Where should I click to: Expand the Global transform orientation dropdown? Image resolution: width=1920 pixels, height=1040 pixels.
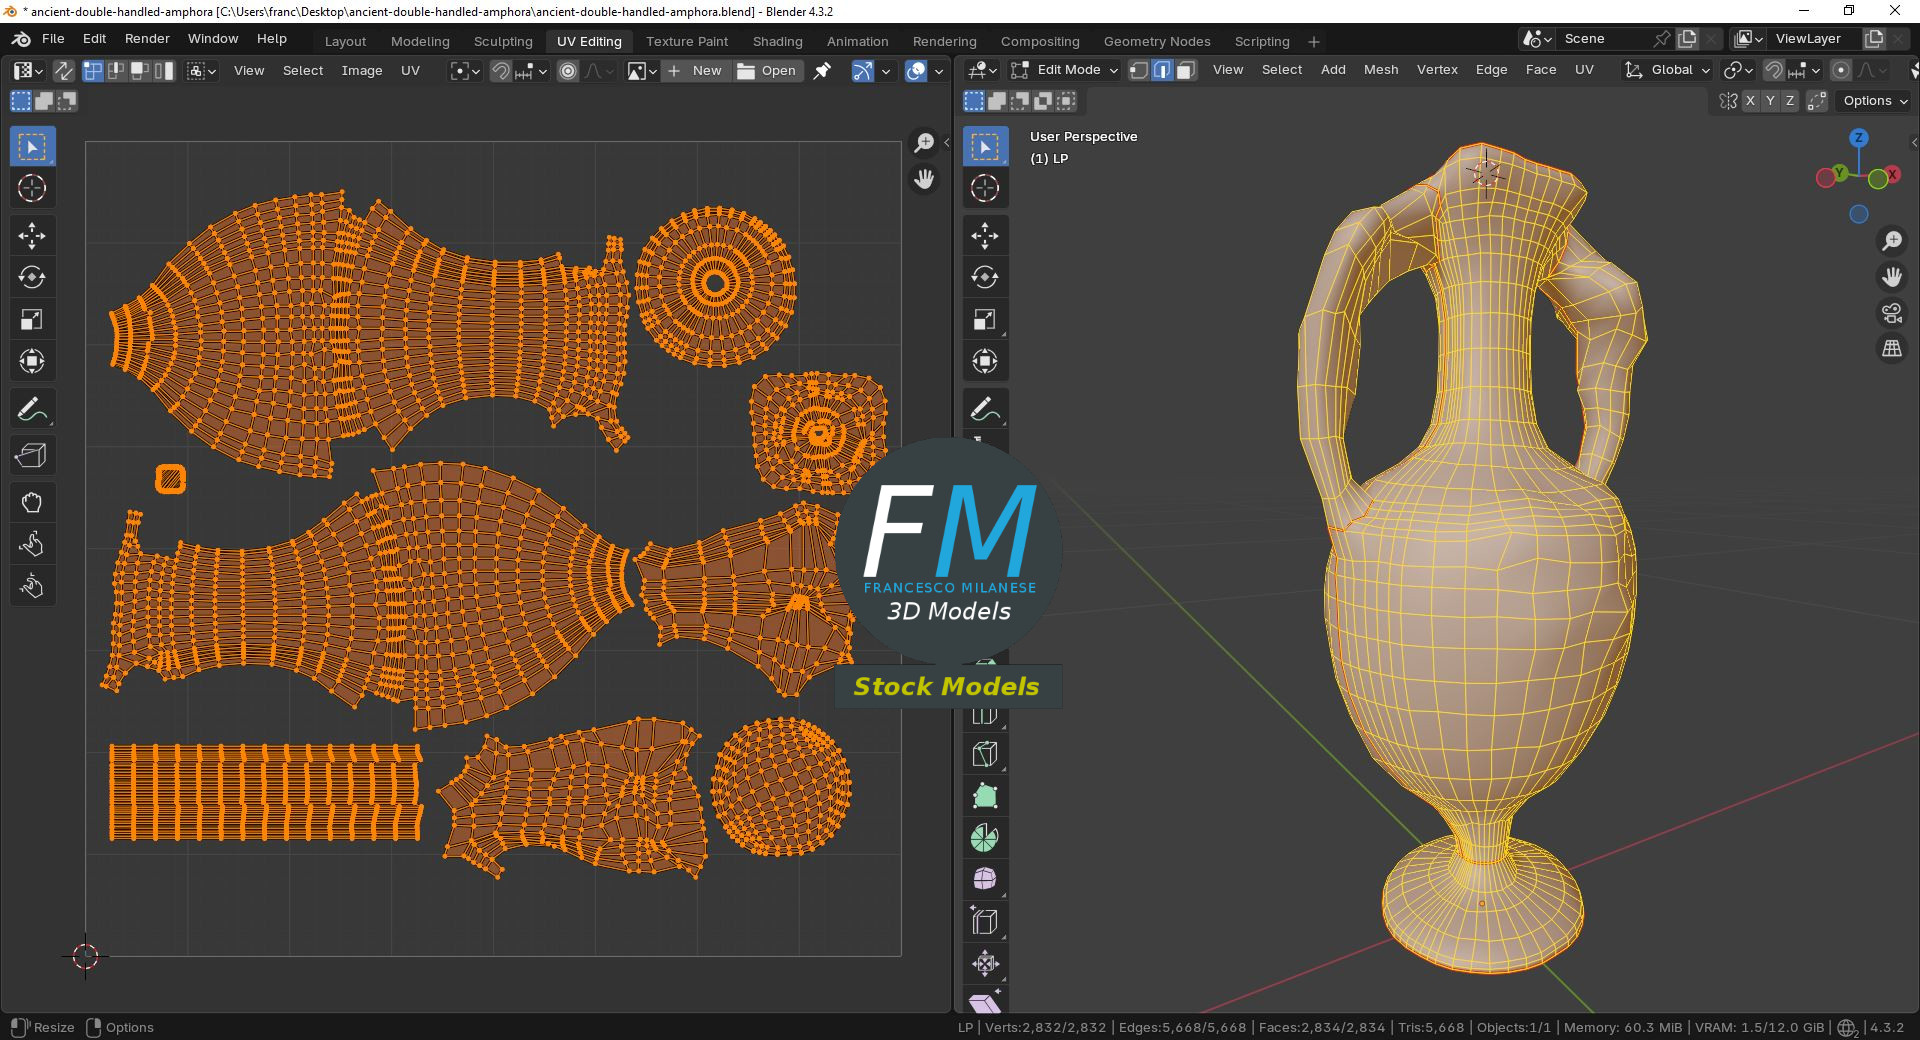click(1668, 70)
